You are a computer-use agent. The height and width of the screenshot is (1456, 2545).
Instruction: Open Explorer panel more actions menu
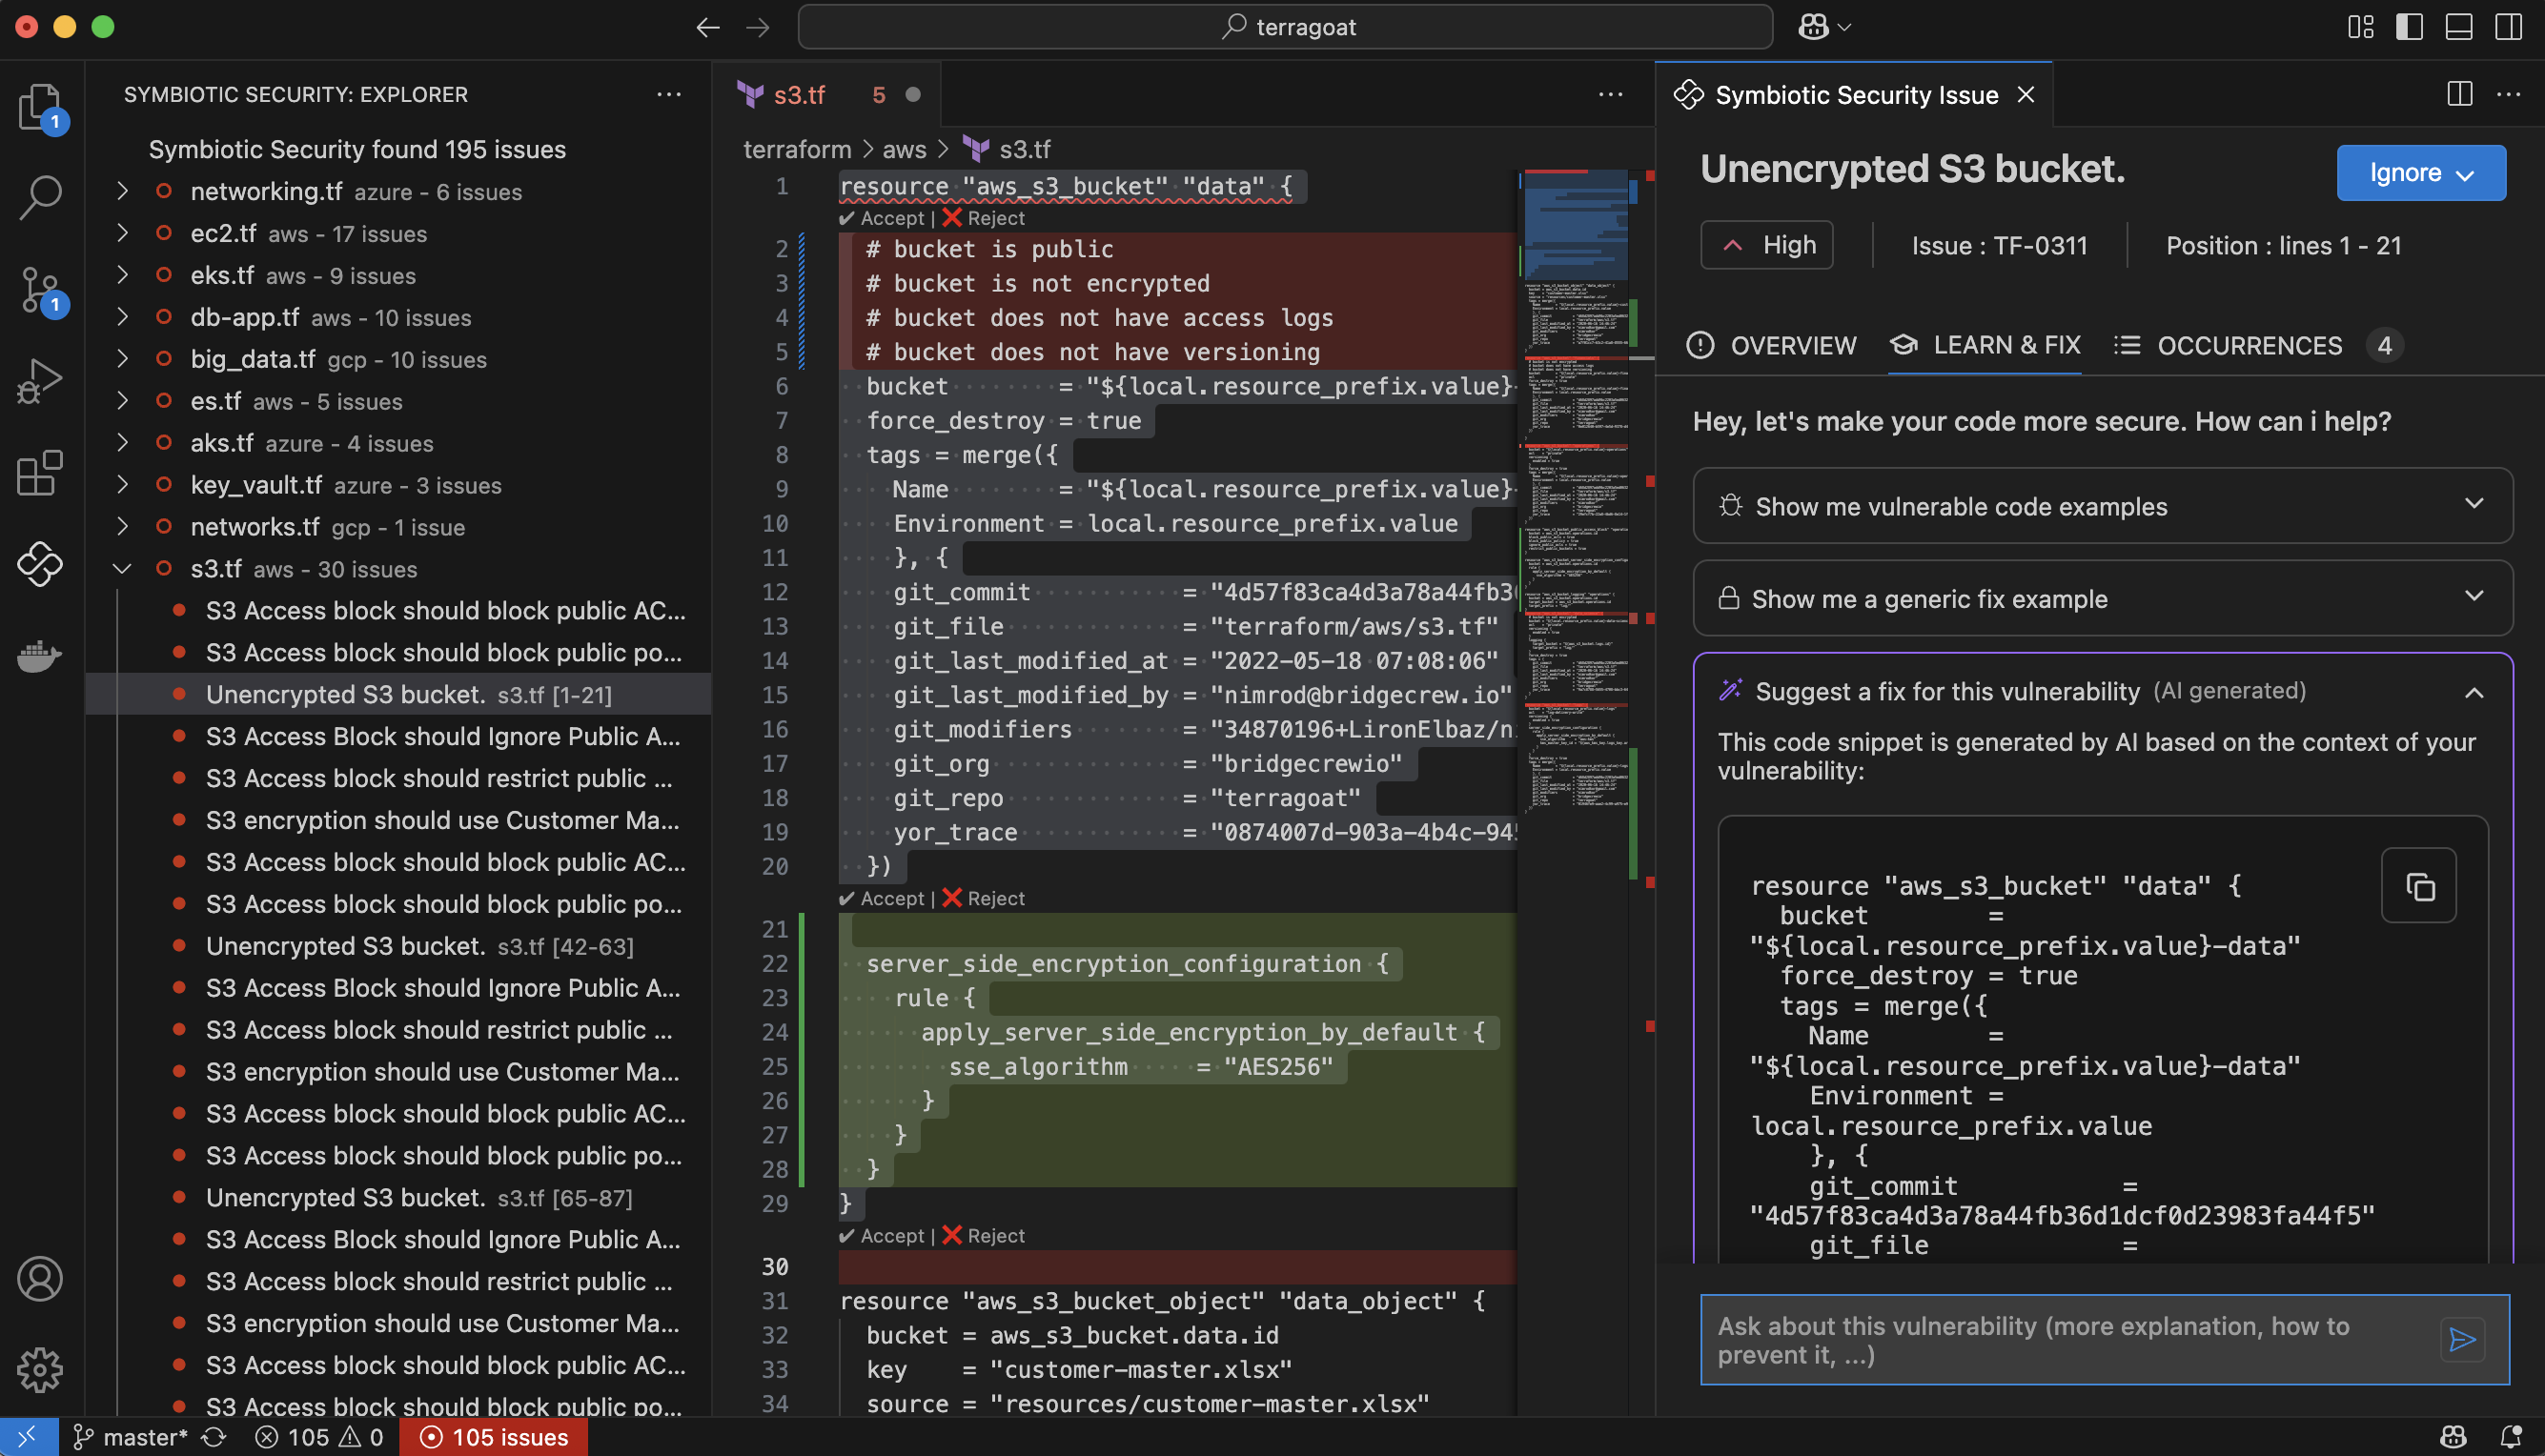tap(669, 94)
